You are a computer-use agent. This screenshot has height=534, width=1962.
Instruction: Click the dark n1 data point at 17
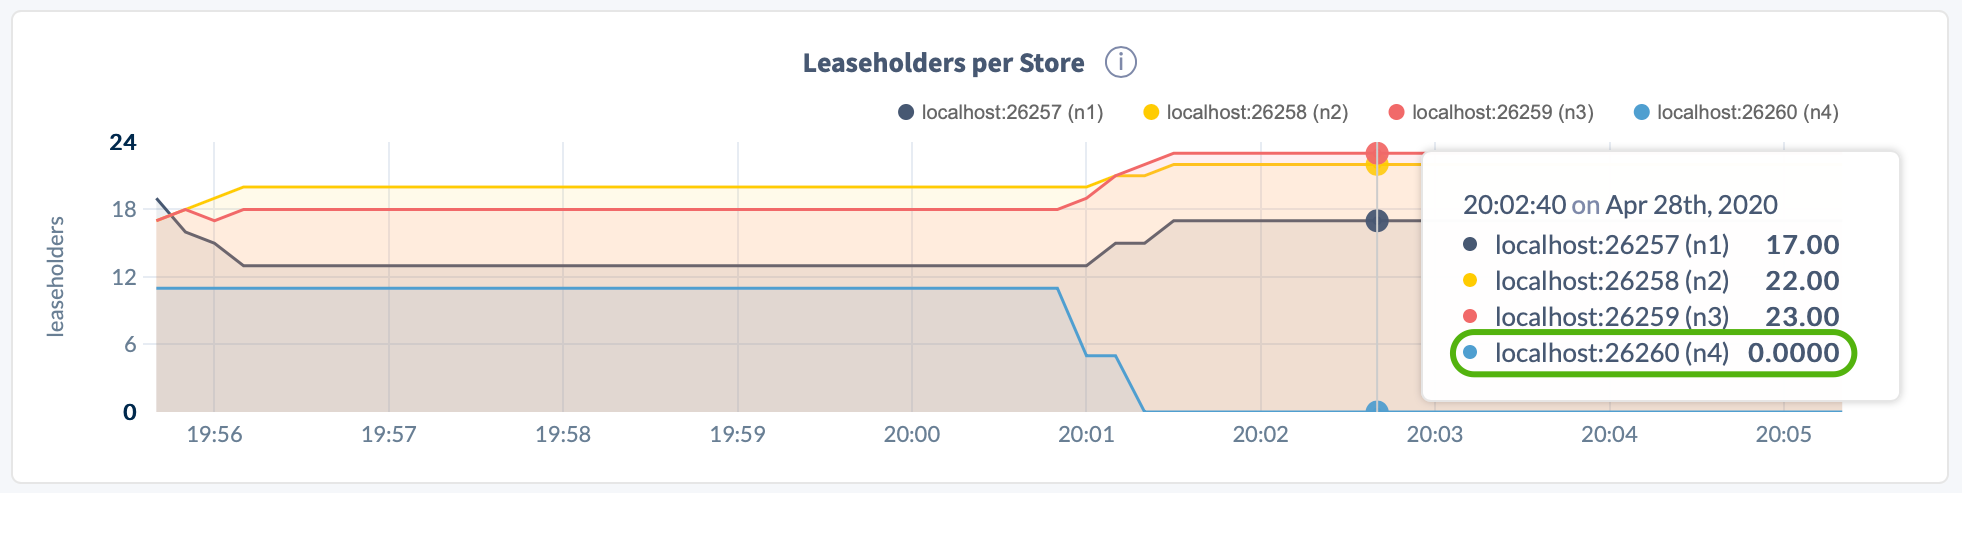click(x=1377, y=221)
